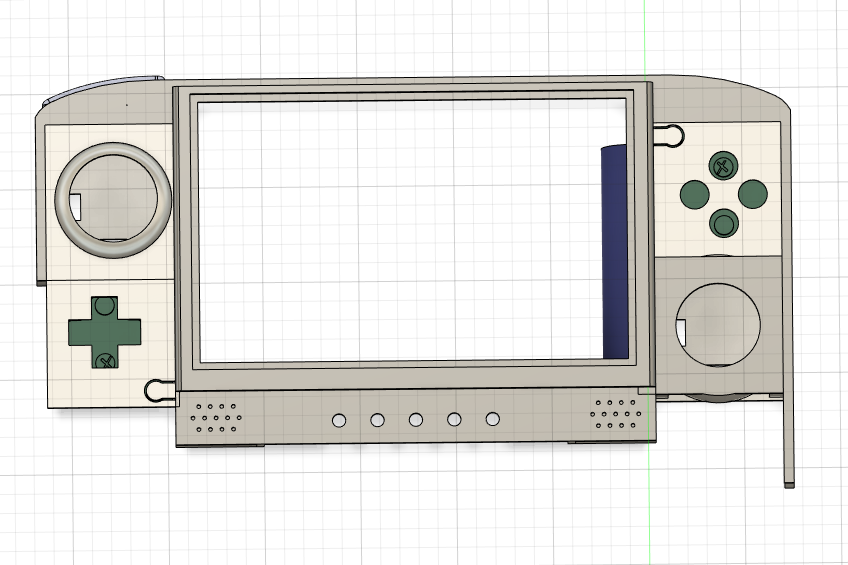Image resolution: width=848 pixels, height=565 pixels.
Task: Select the blue cylinder inside the screen opening
Action: [x=615, y=252]
